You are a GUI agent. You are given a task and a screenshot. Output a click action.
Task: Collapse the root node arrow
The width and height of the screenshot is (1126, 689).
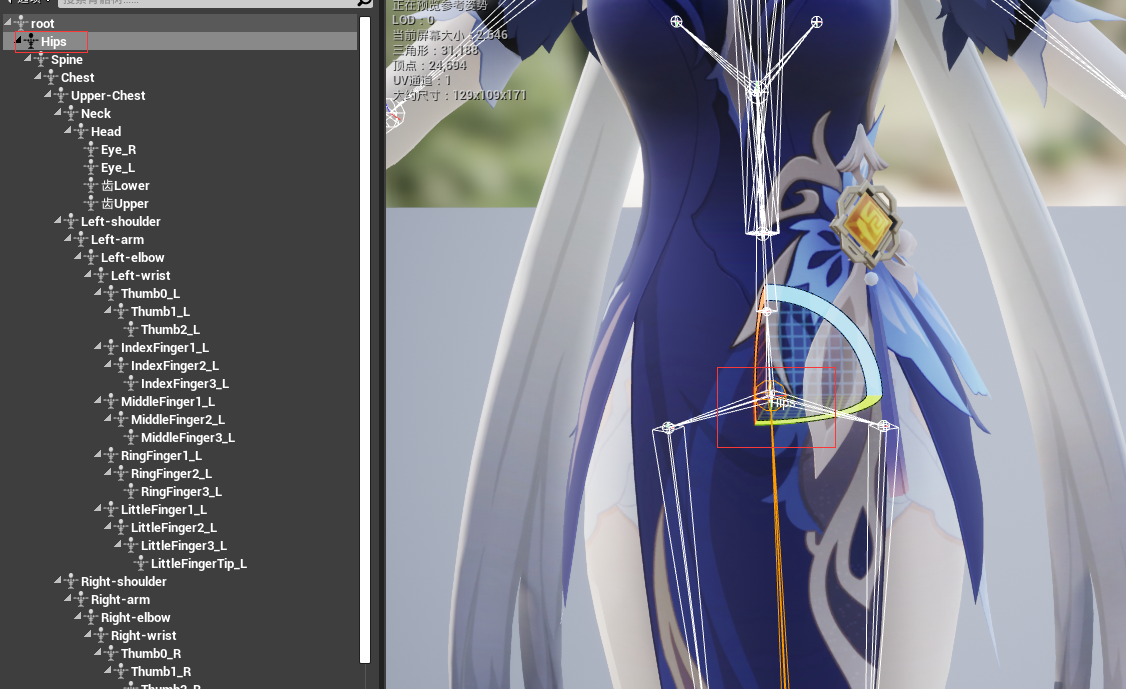tap(8, 22)
